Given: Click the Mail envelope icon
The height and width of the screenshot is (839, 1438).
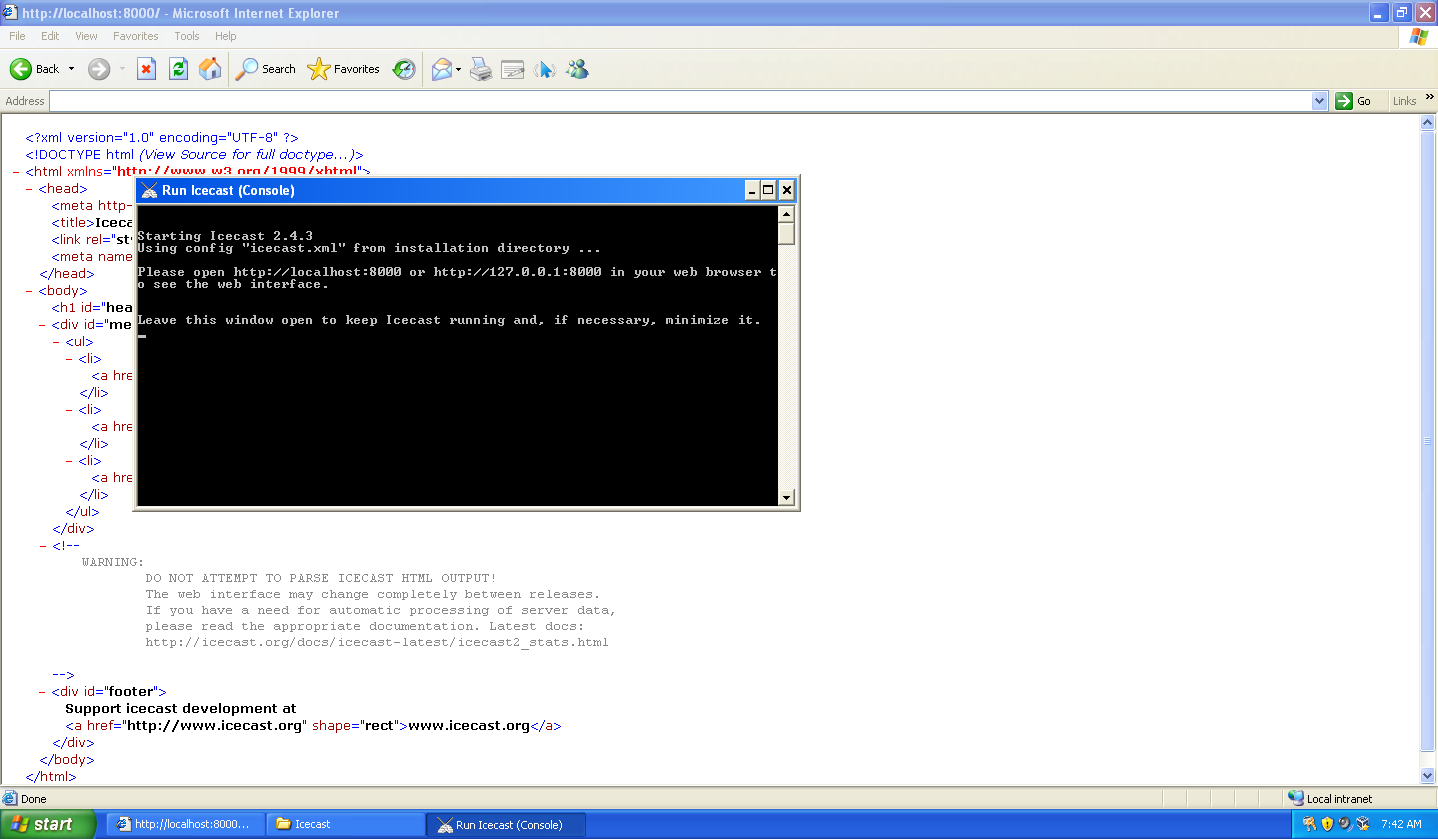Looking at the screenshot, I should tap(441, 69).
